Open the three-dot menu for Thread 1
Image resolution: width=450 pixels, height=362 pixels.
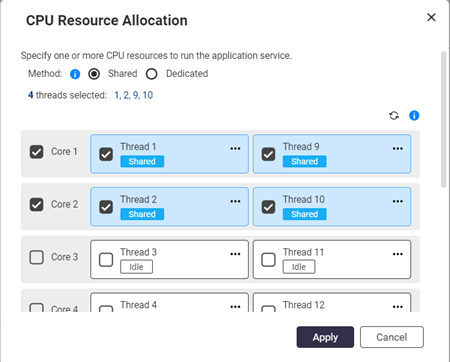tap(235, 149)
